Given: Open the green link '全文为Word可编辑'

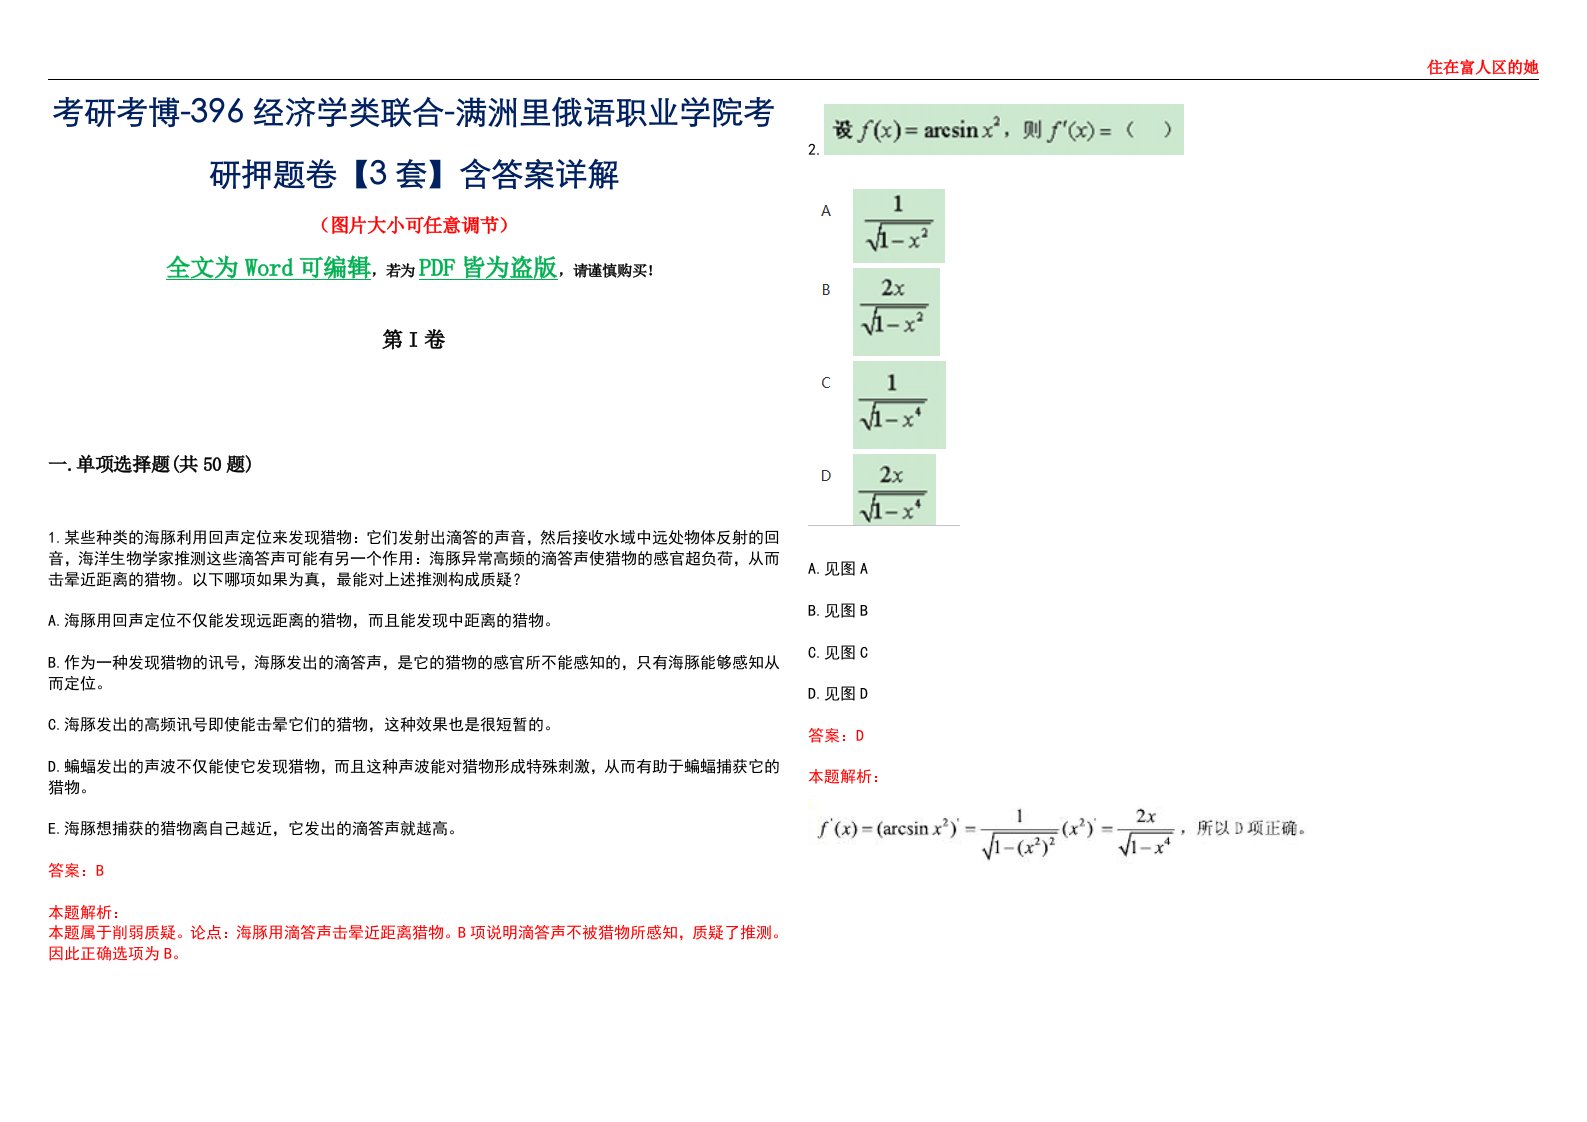Looking at the screenshot, I should (268, 268).
